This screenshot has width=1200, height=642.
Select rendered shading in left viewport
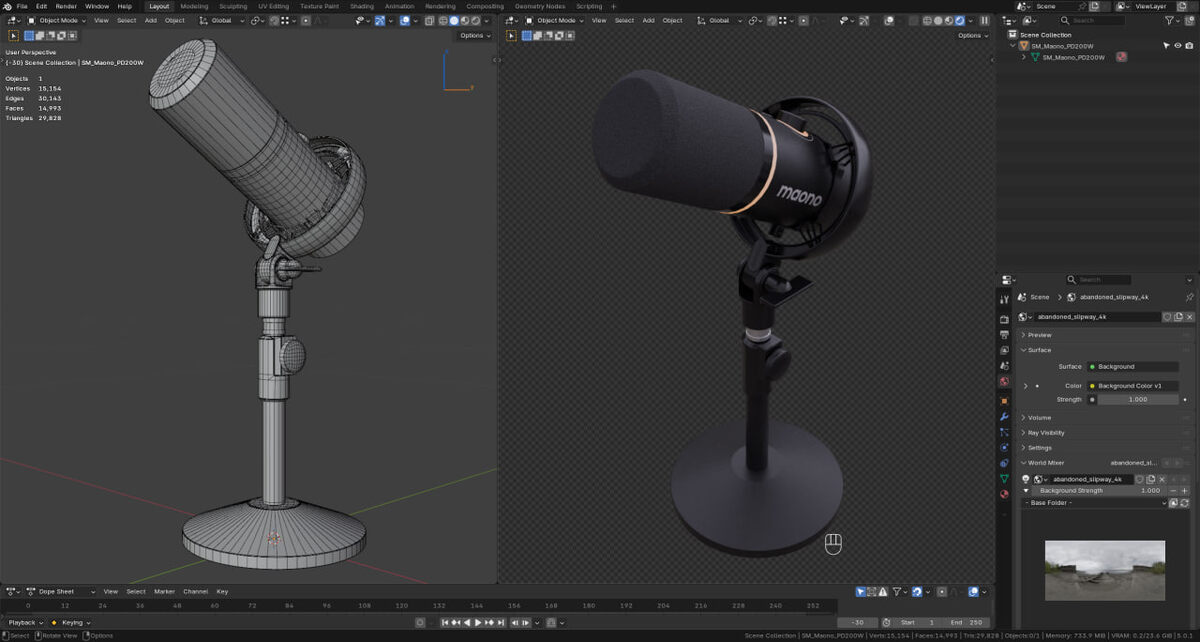pyautogui.click(x=475, y=20)
